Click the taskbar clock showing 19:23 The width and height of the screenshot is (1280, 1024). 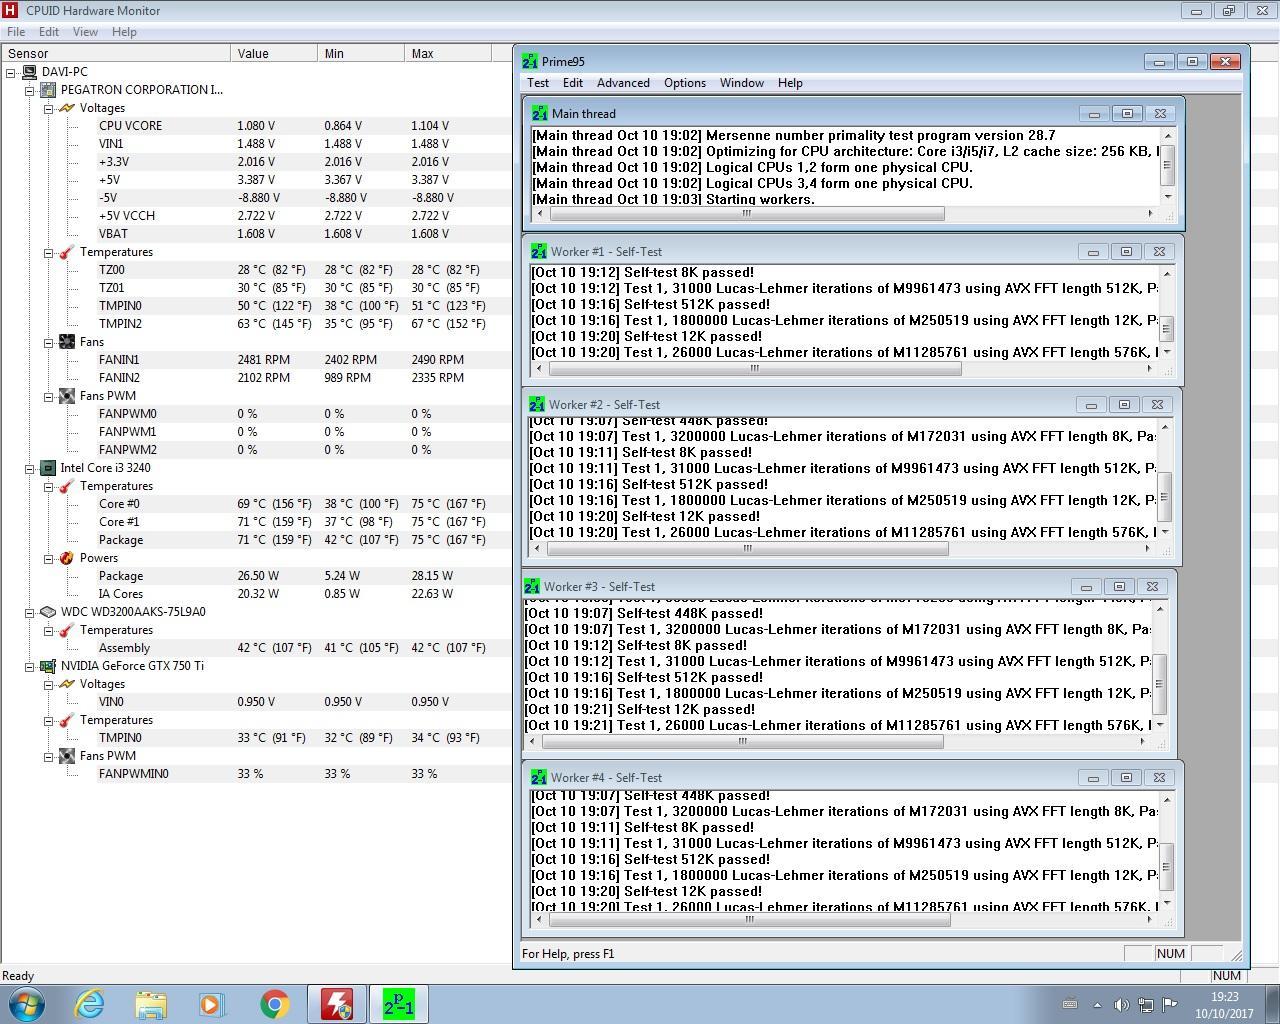1224,1005
